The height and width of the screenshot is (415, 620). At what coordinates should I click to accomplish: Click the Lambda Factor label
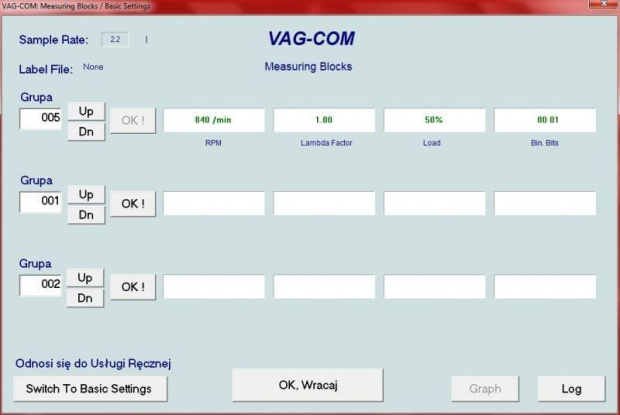pyautogui.click(x=326, y=143)
